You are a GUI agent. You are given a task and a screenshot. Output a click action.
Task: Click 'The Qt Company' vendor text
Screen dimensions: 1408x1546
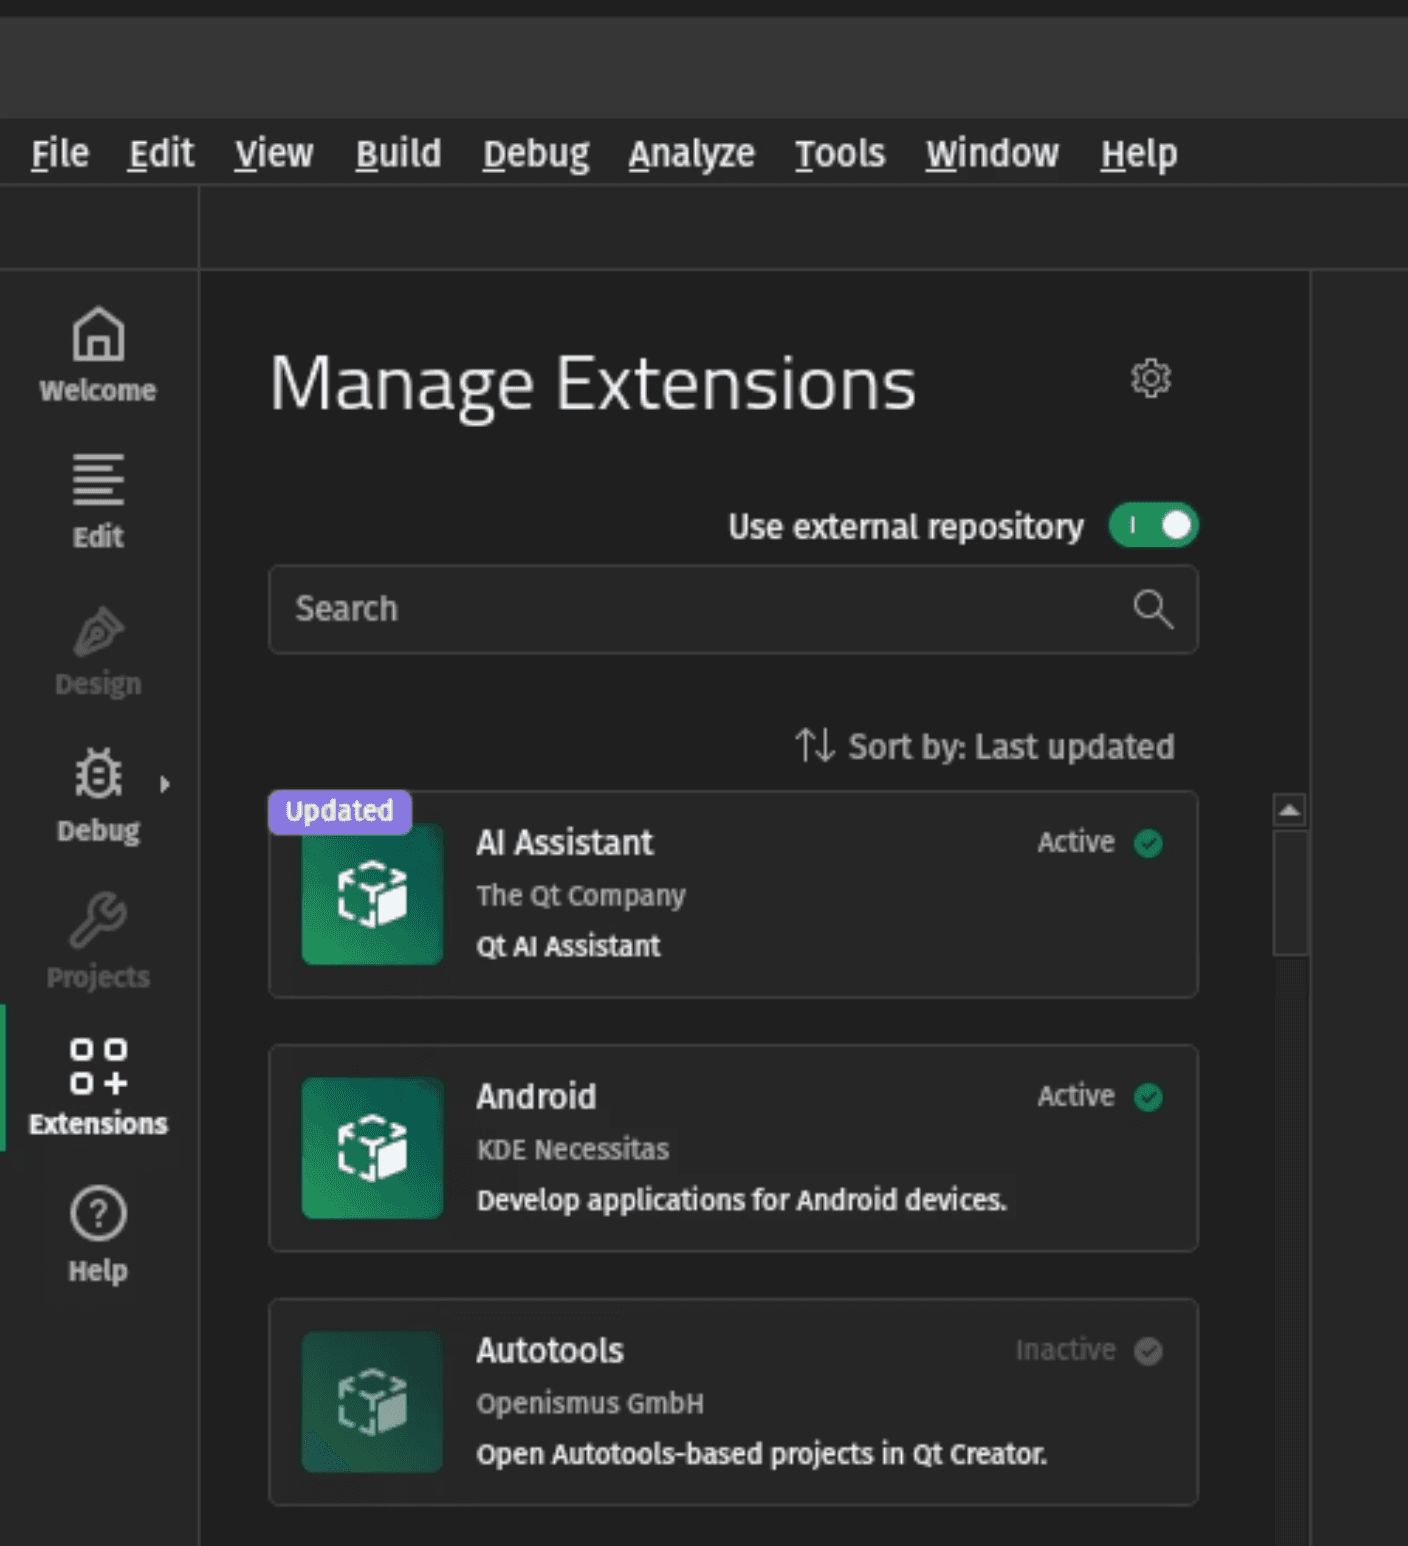point(581,896)
